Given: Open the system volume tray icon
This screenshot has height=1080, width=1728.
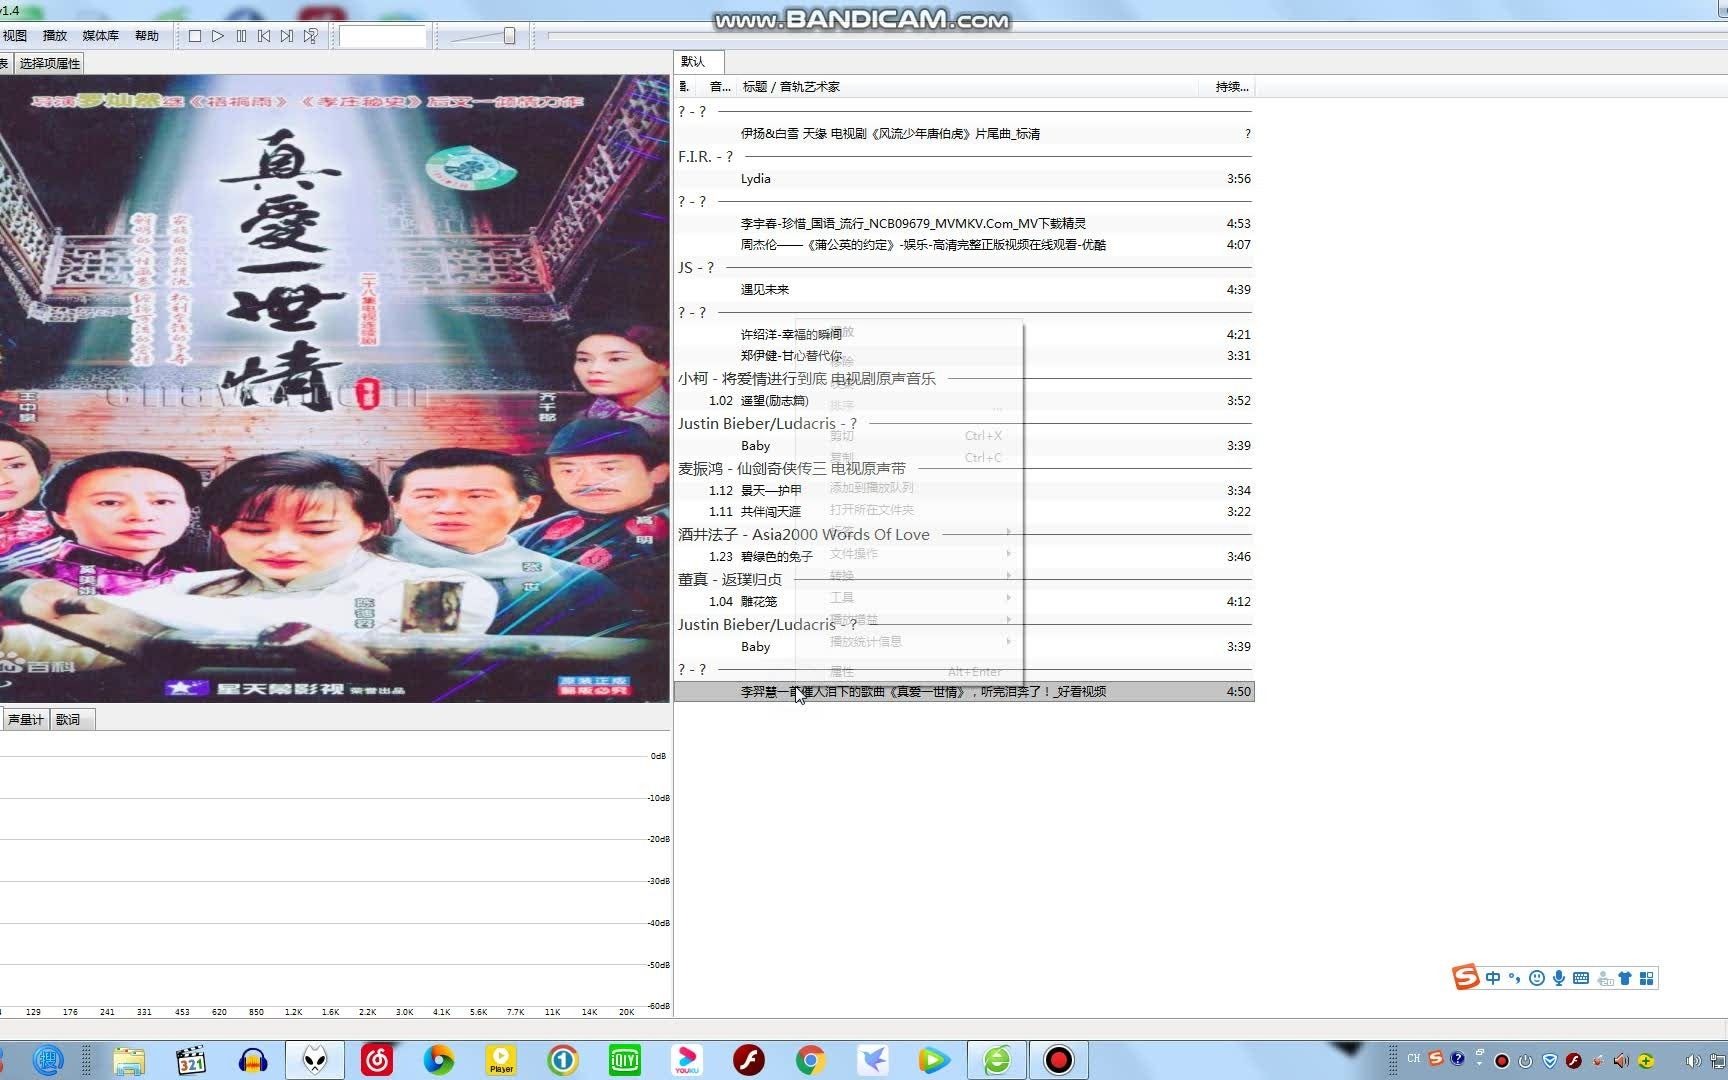Looking at the screenshot, I should click(x=1693, y=1061).
